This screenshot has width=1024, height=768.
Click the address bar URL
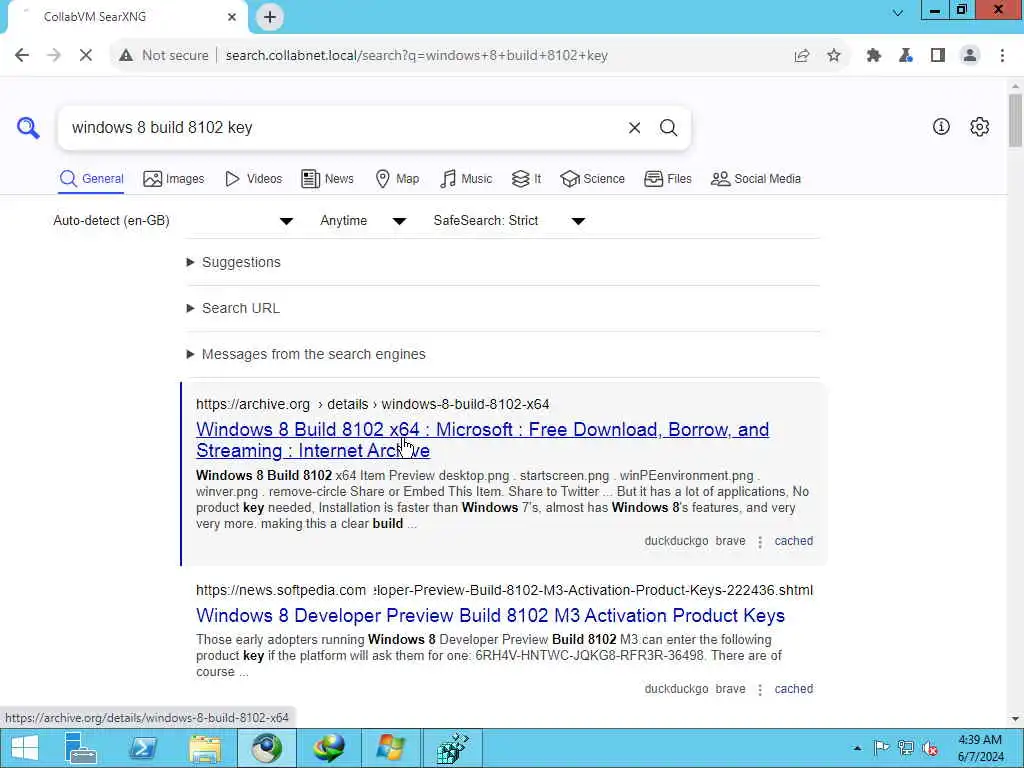coord(417,56)
